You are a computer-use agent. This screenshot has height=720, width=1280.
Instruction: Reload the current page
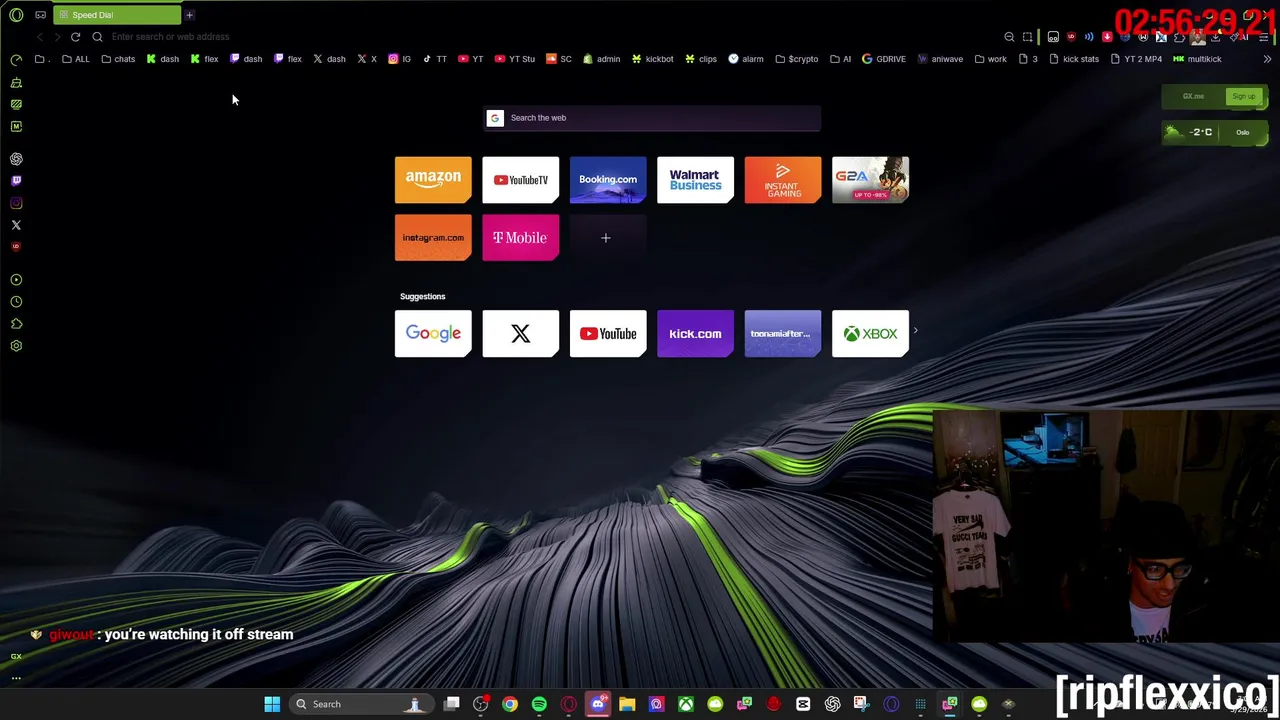(75, 37)
